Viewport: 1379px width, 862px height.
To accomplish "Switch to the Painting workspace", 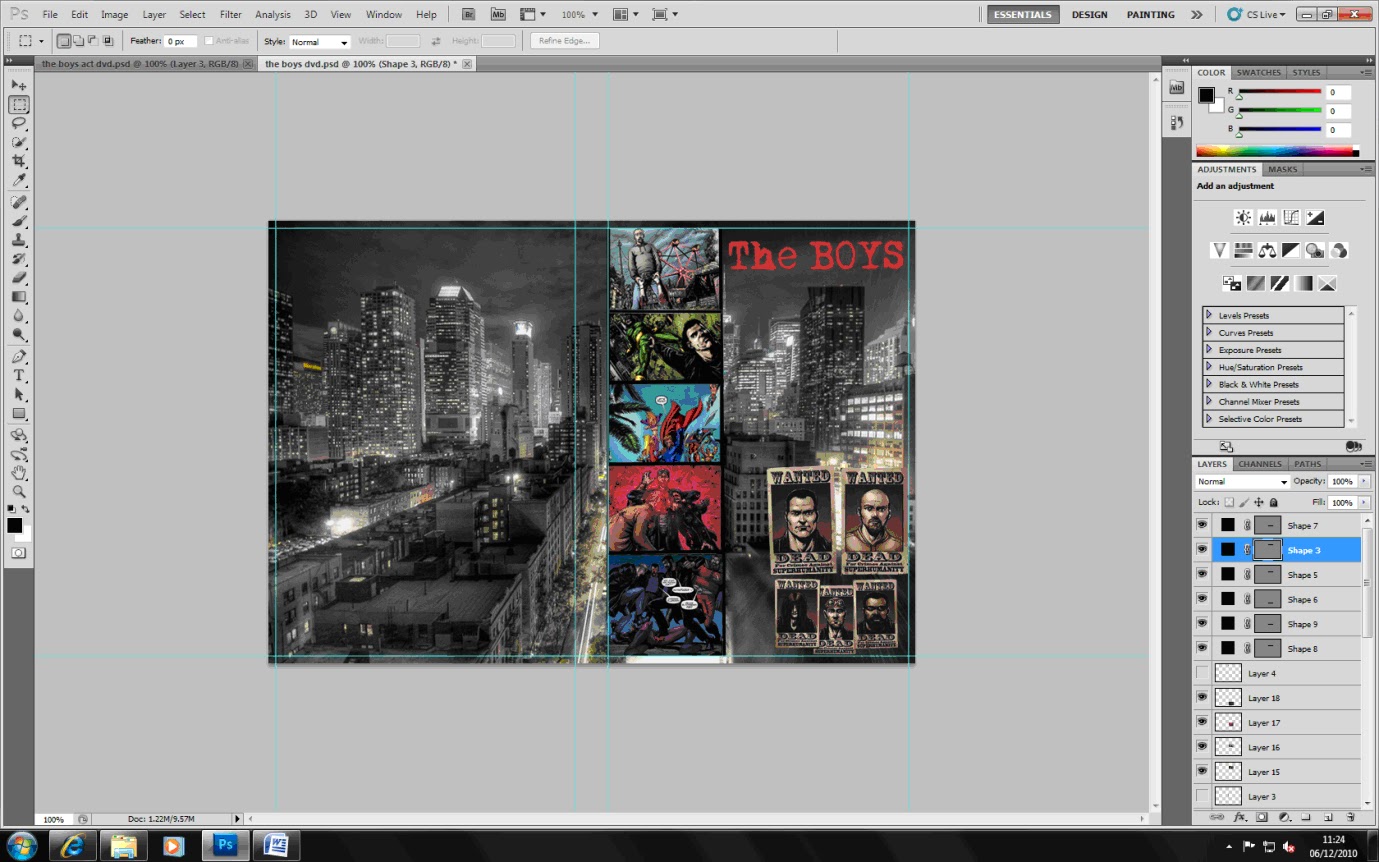I will pos(1150,15).
